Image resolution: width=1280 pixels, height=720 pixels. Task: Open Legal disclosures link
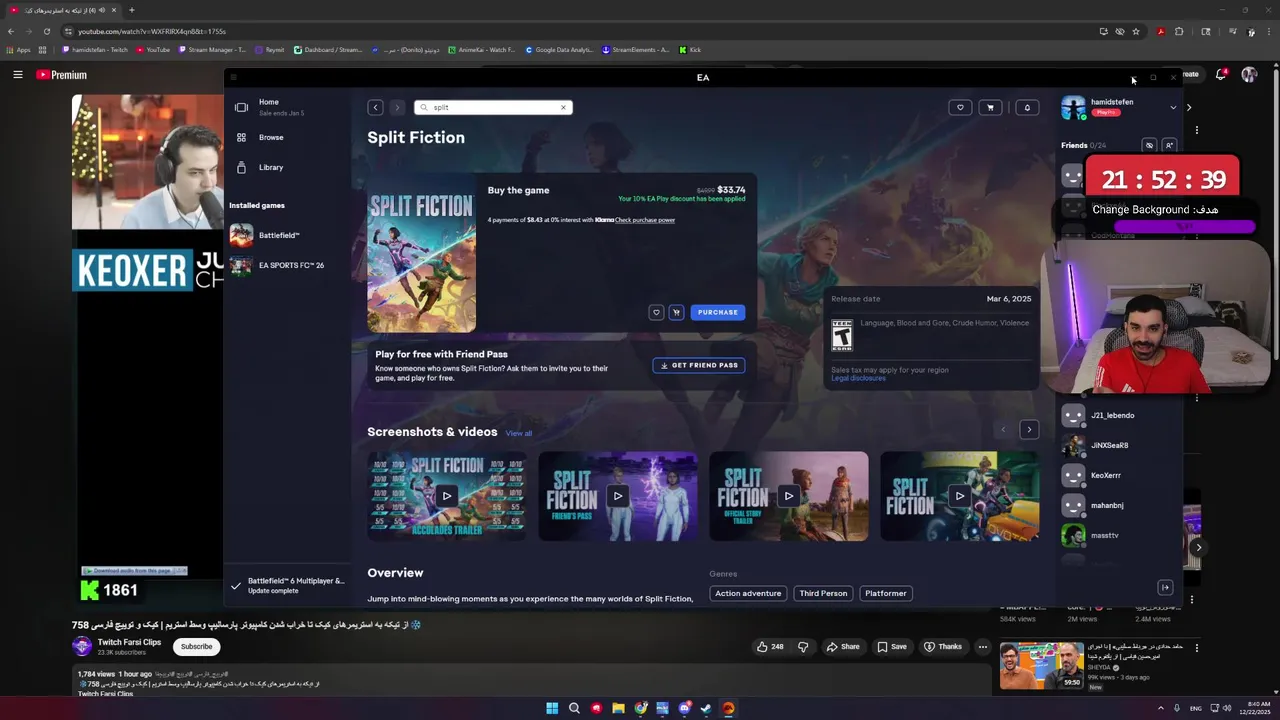pos(858,378)
